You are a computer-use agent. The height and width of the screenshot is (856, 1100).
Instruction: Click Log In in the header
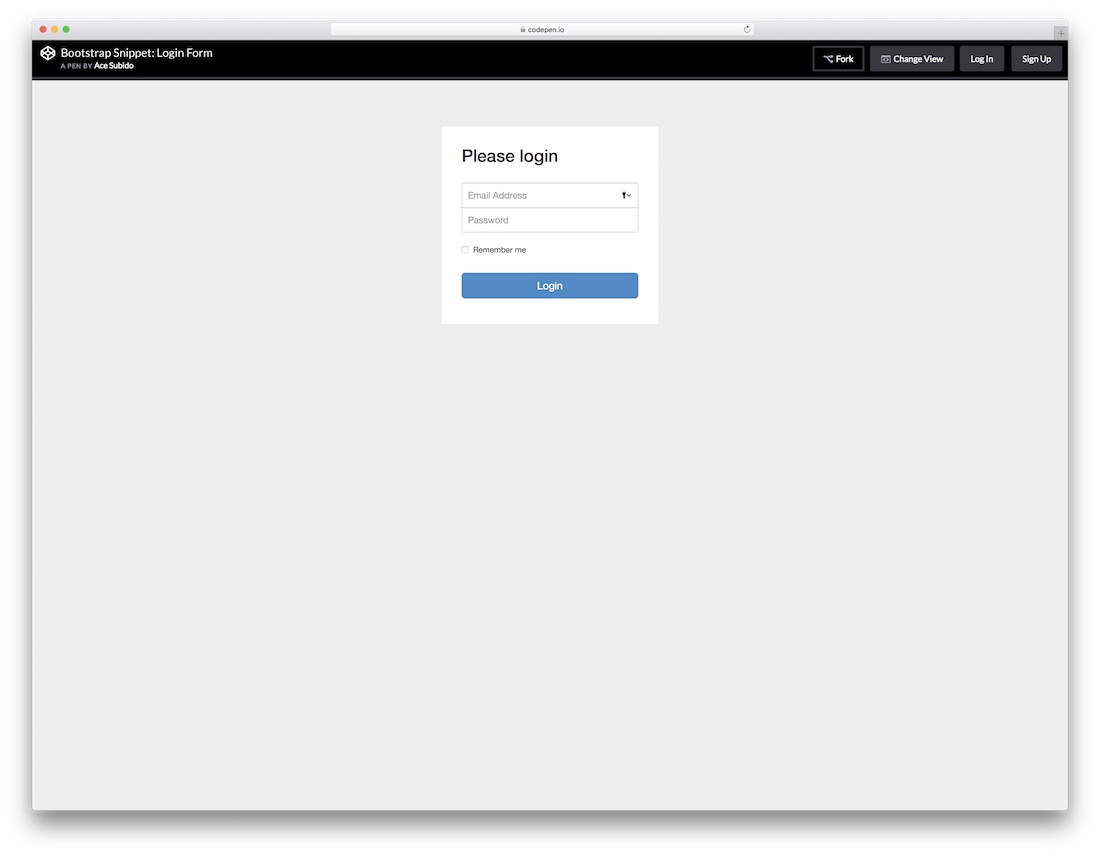click(x=981, y=58)
